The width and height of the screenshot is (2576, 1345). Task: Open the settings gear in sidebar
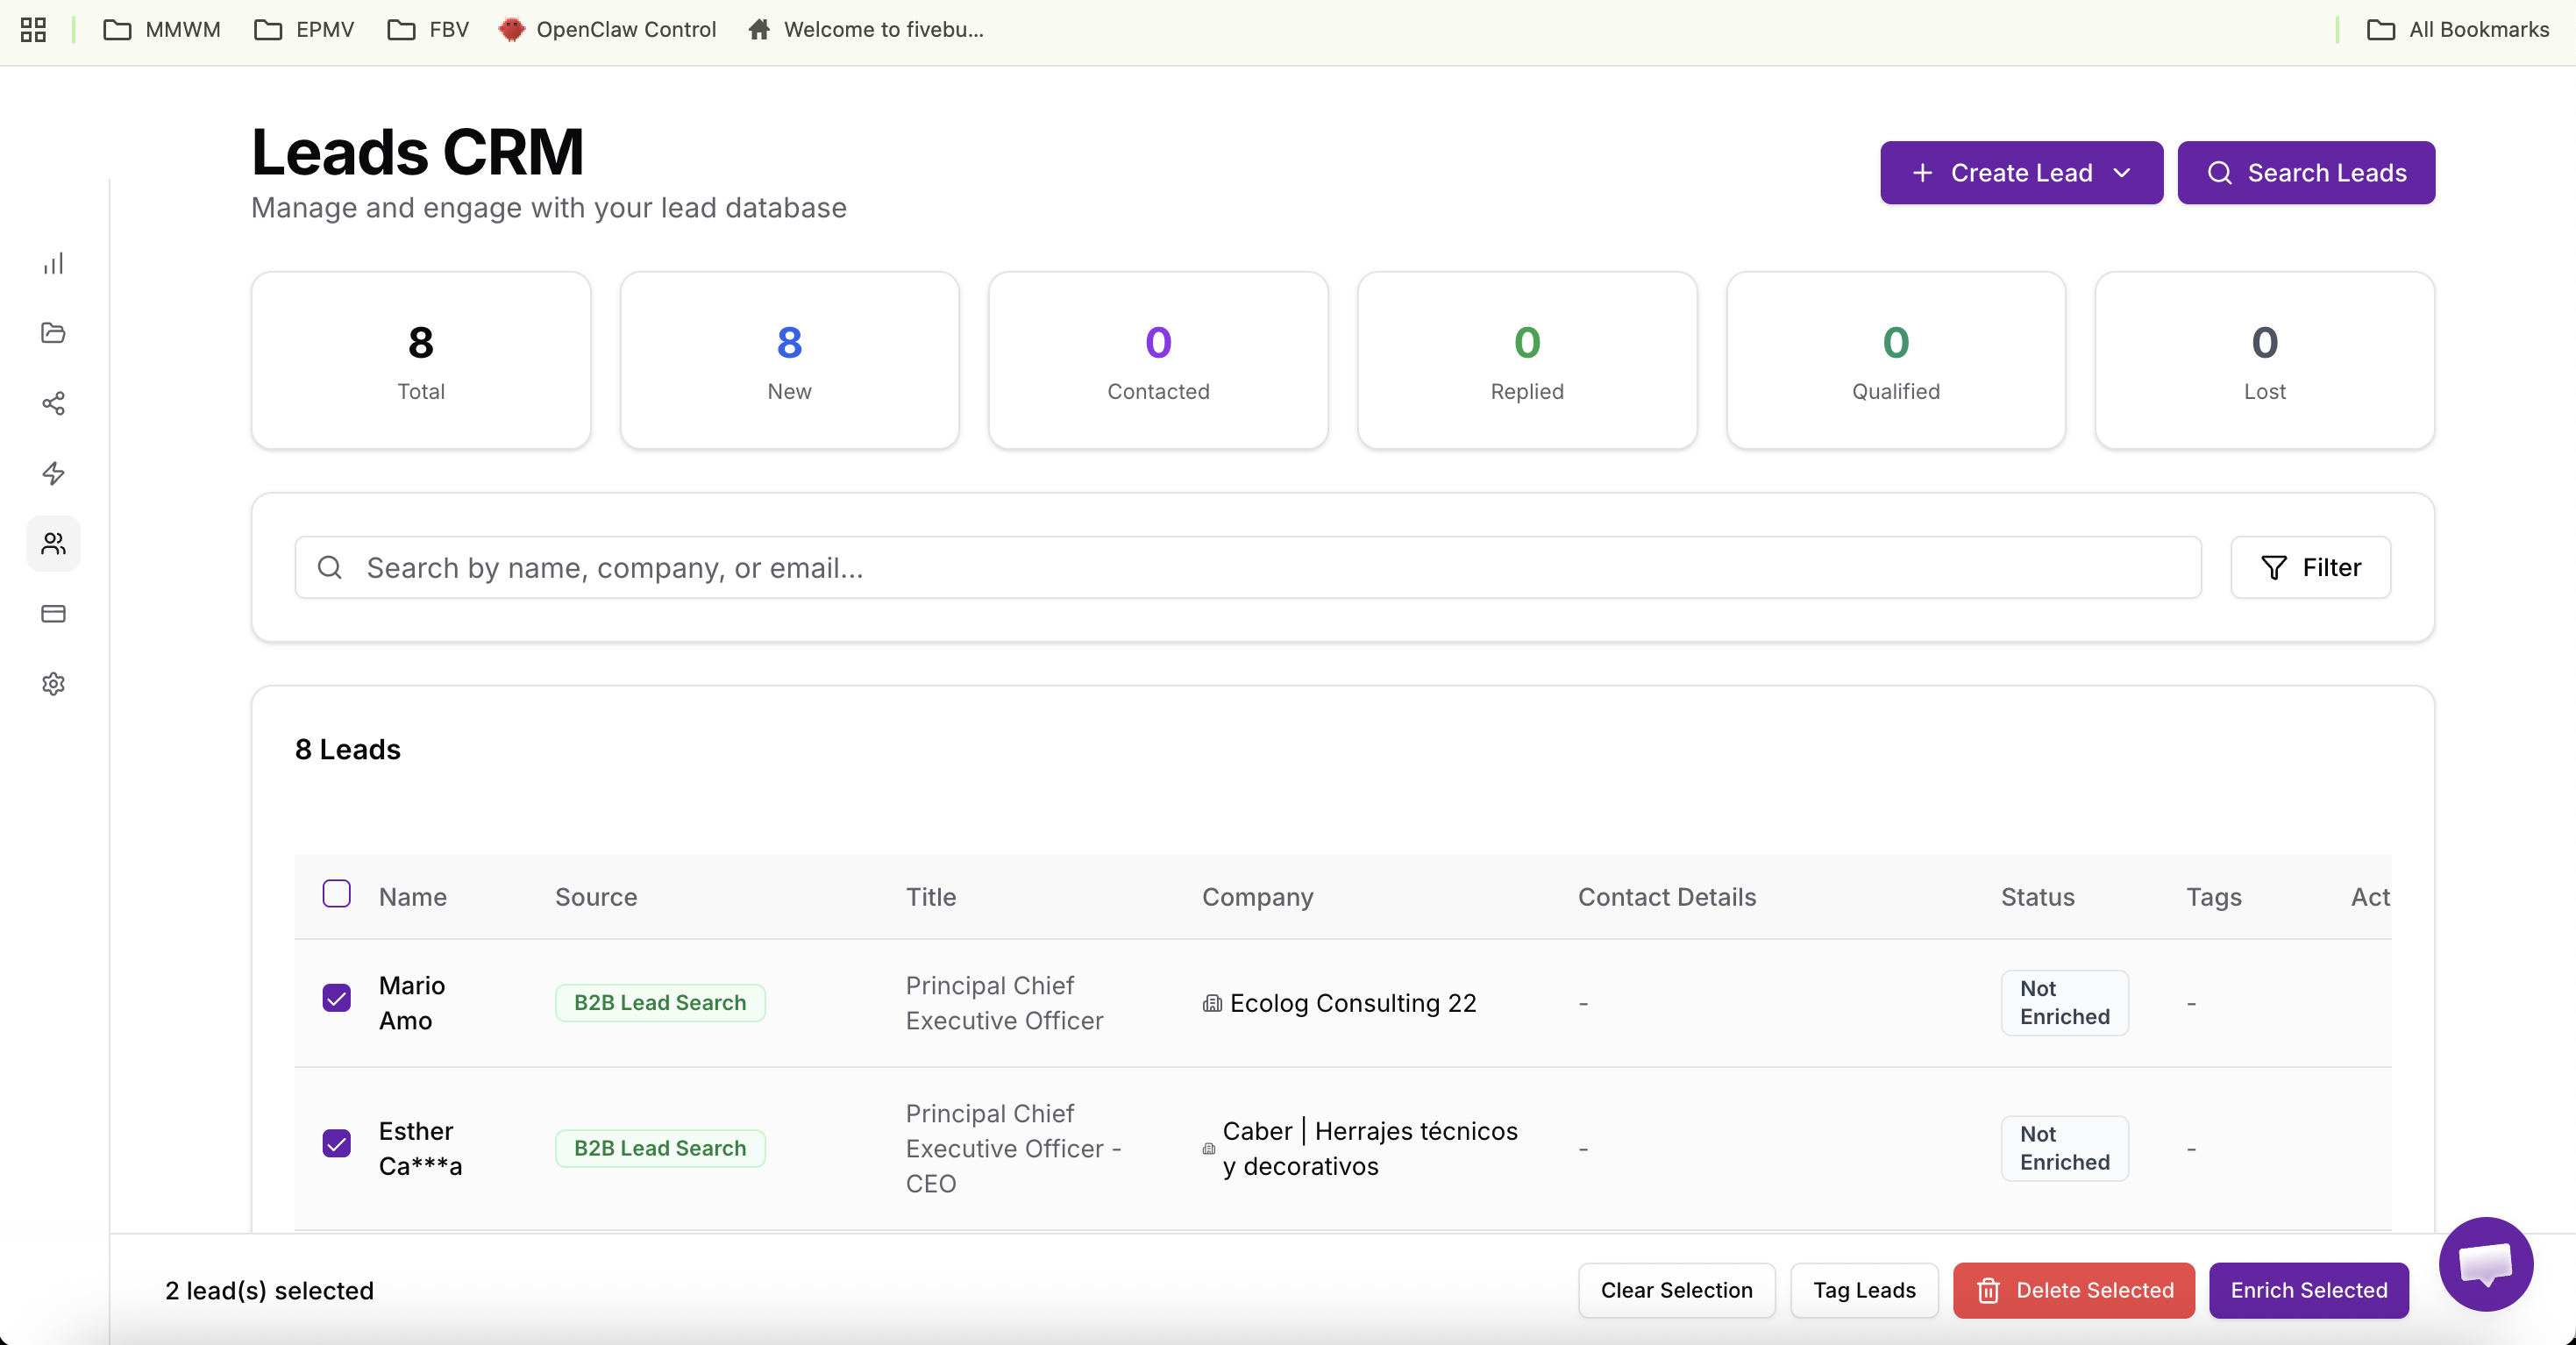pyautogui.click(x=53, y=684)
